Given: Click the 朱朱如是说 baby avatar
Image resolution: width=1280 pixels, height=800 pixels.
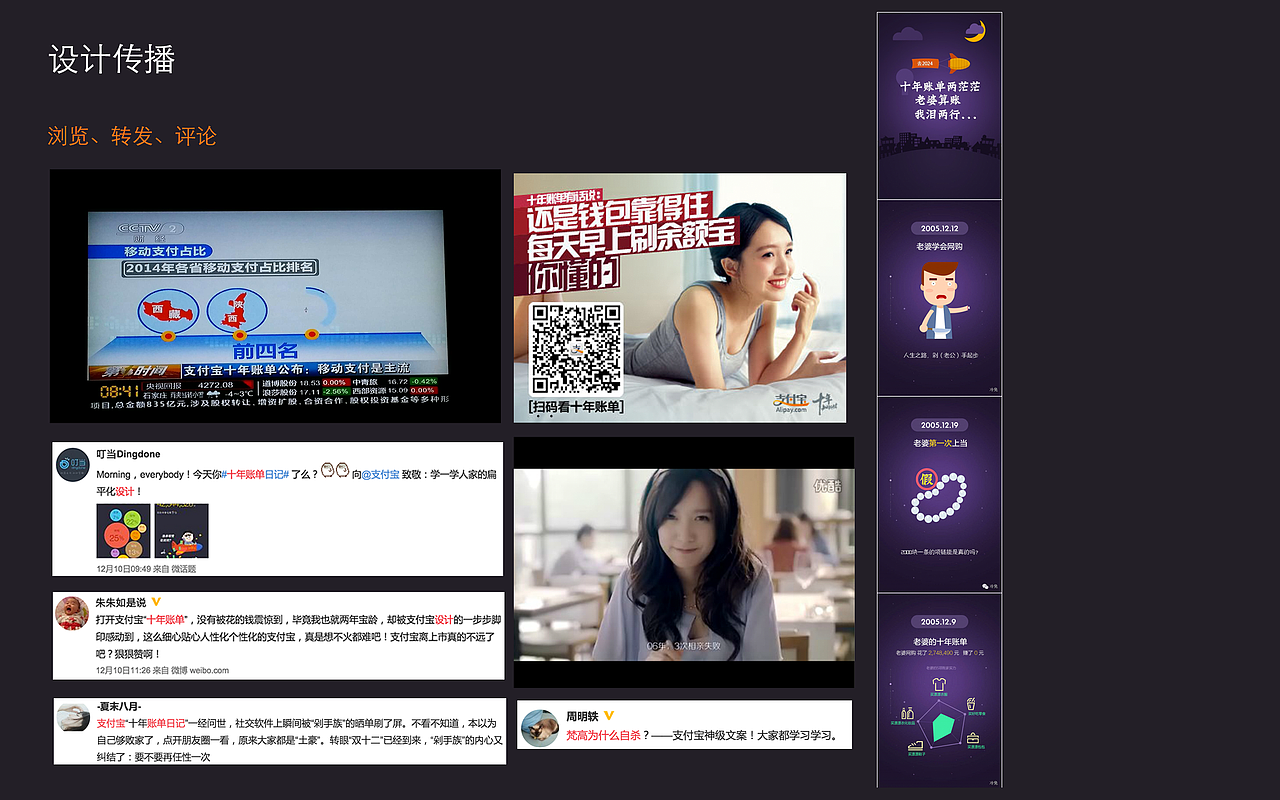Looking at the screenshot, I should point(72,612).
